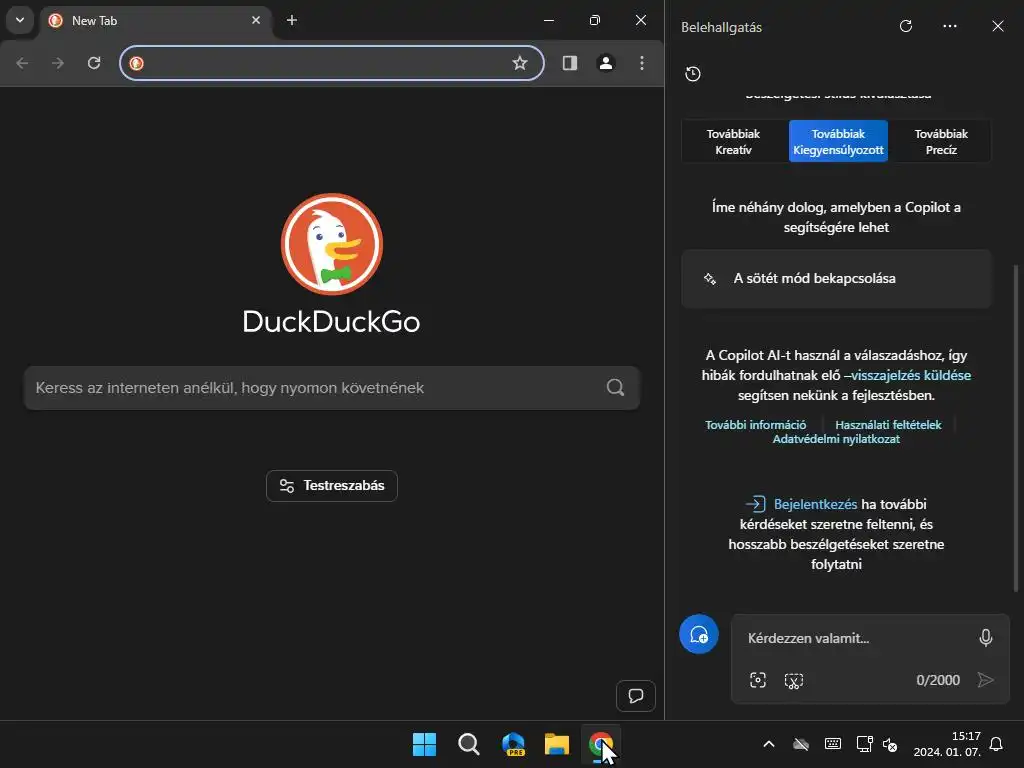The height and width of the screenshot is (768, 1024).
Task: Open the browser profile menu
Action: (x=606, y=63)
